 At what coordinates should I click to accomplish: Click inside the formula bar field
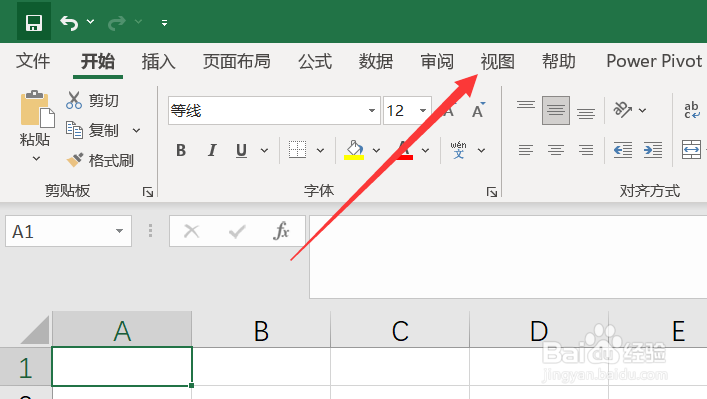(508, 257)
